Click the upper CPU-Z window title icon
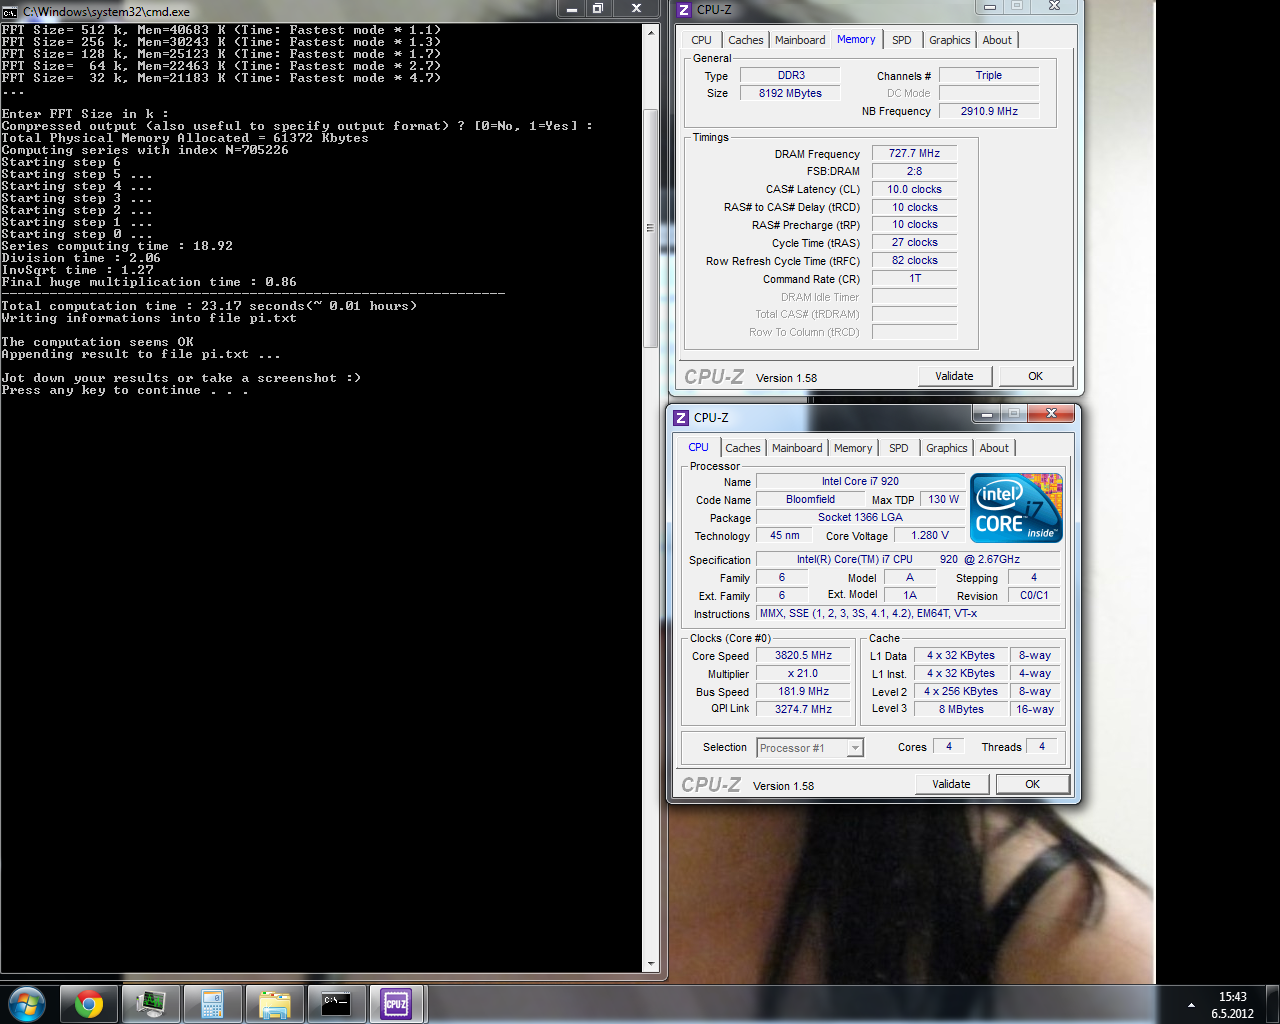This screenshot has width=1280, height=1024. tap(684, 9)
